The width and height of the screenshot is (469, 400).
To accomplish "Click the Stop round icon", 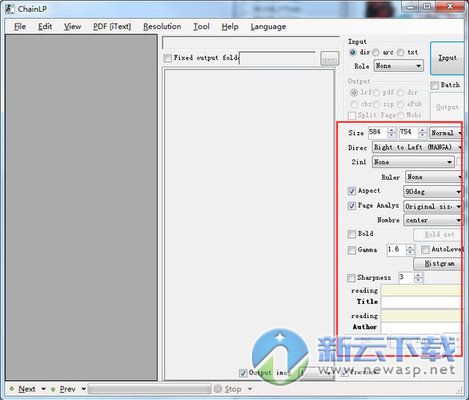I will tap(218, 389).
